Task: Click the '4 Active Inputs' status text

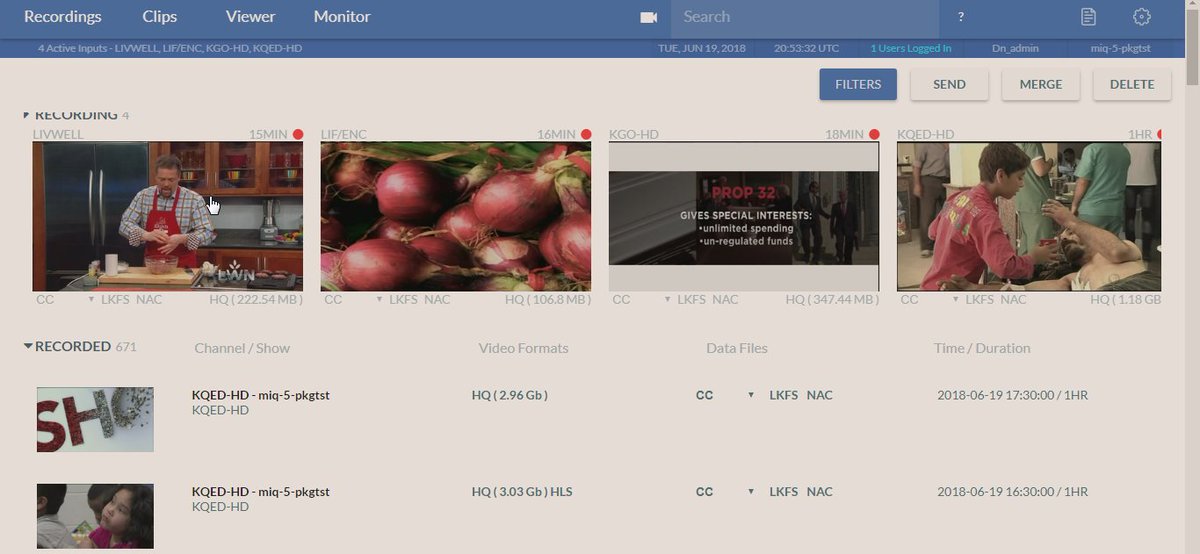Action: 170,48
